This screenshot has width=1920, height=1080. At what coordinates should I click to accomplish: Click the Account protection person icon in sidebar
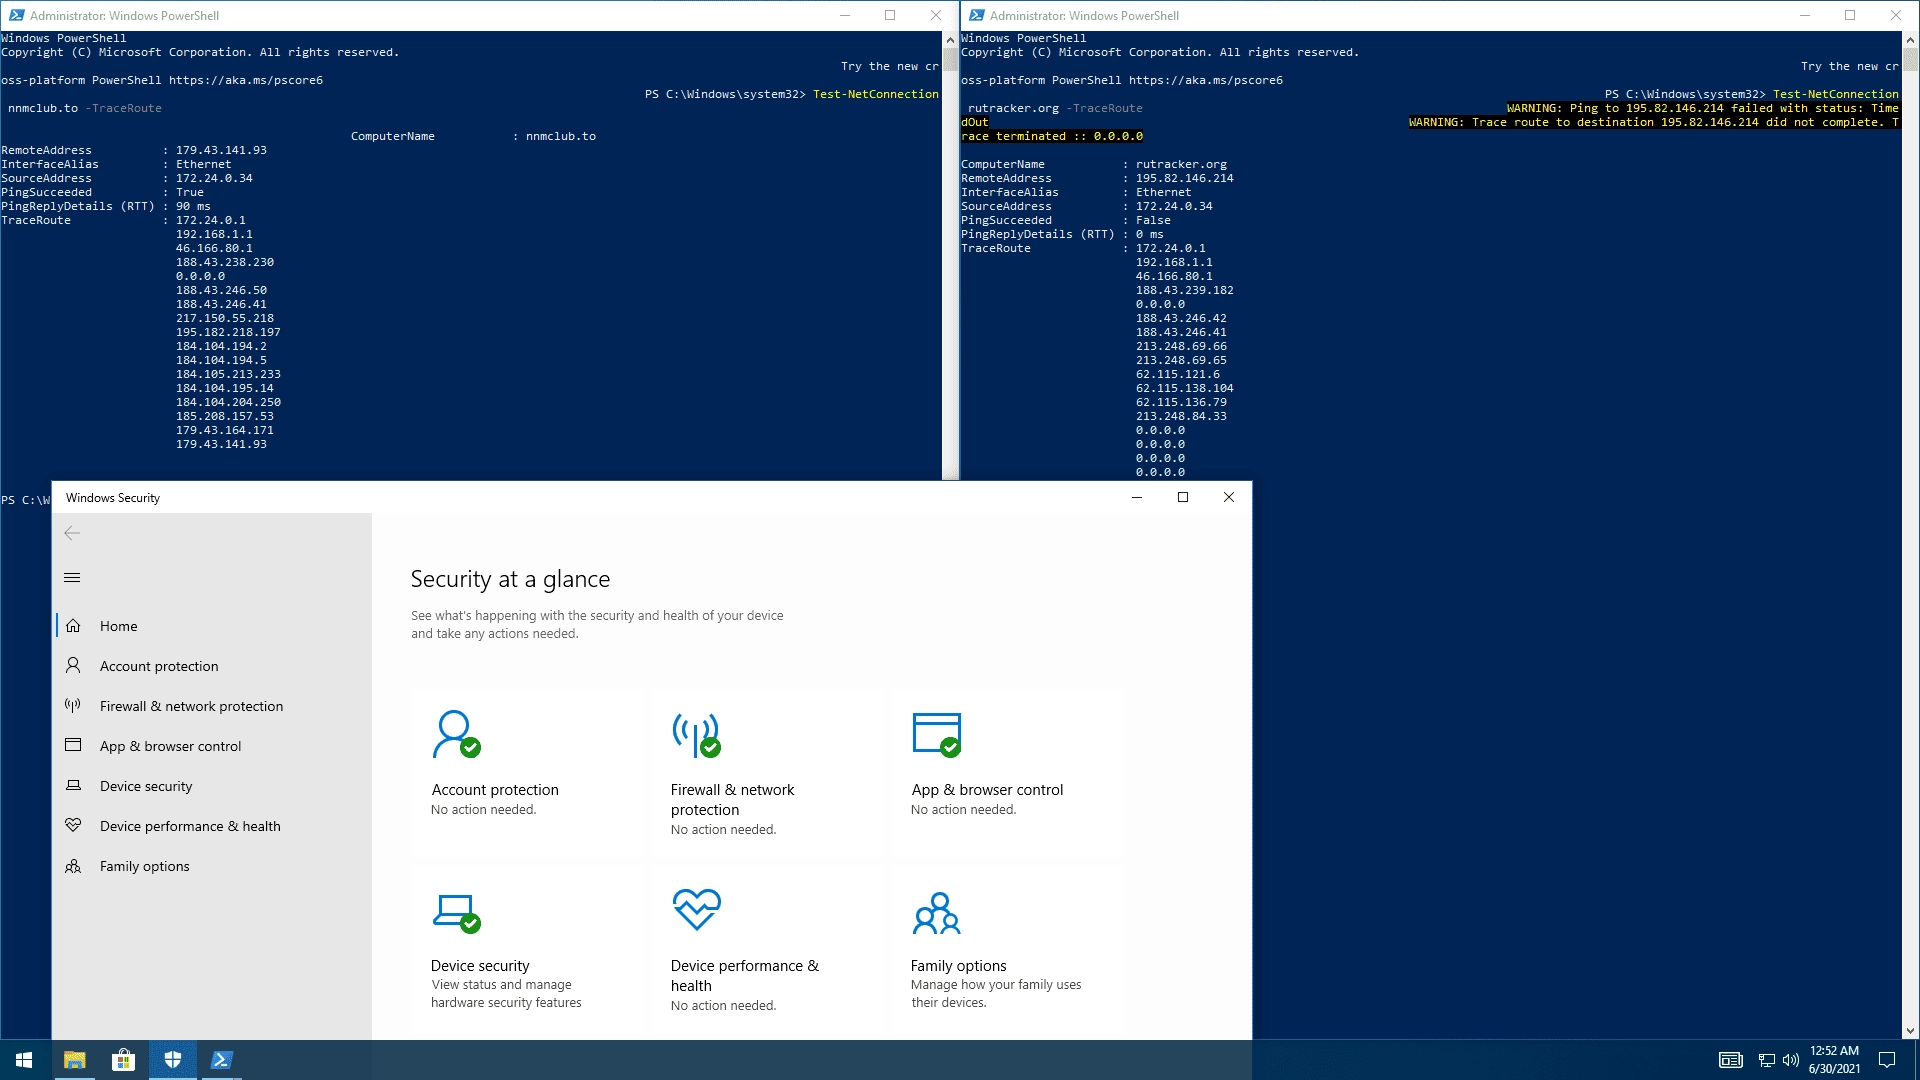coord(73,665)
